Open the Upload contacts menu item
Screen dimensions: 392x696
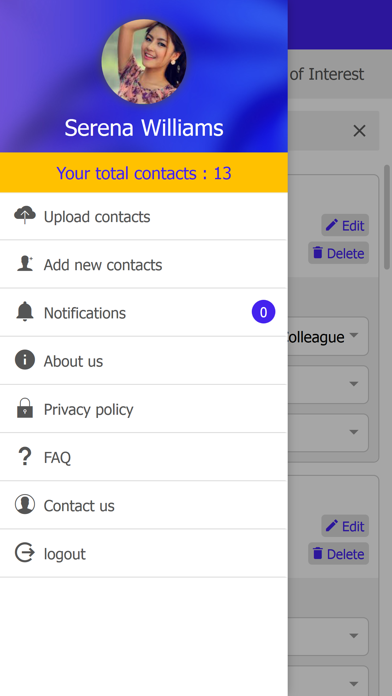point(143,217)
